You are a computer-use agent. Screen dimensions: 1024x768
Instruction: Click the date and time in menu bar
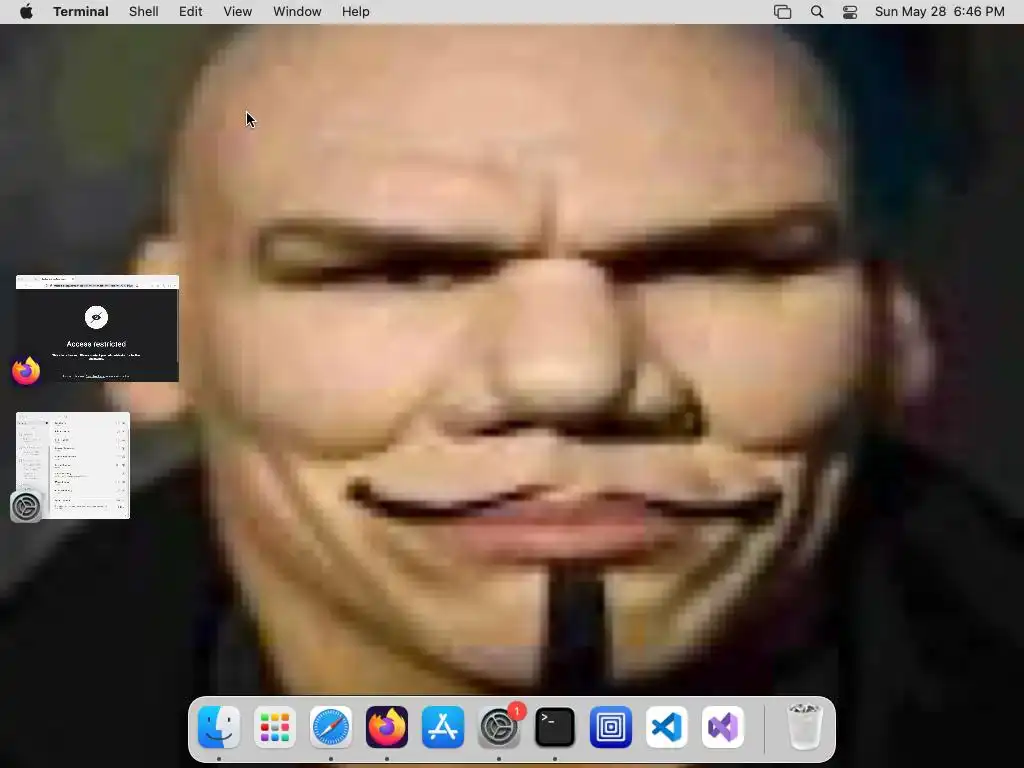pyautogui.click(x=940, y=12)
